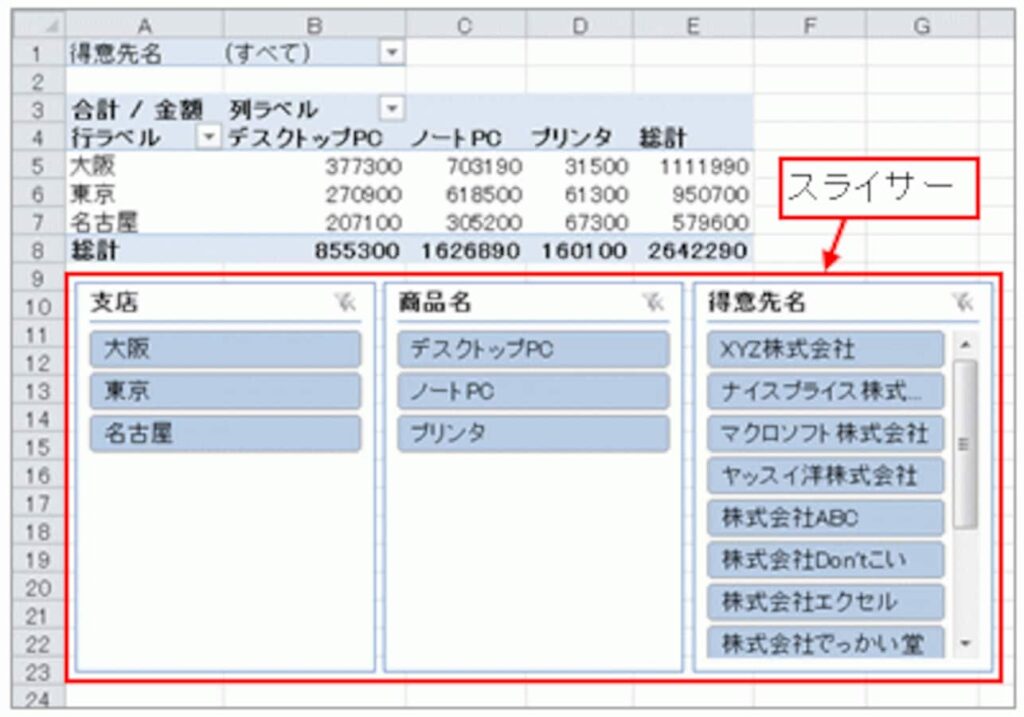Open the 得意先名 report filter dropdown

[392, 53]
